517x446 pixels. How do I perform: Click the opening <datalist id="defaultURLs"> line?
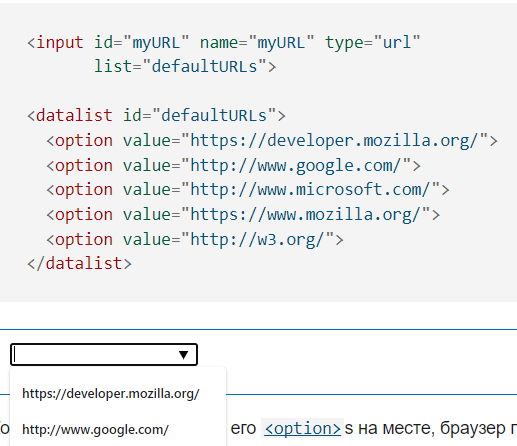coord(156,116)
